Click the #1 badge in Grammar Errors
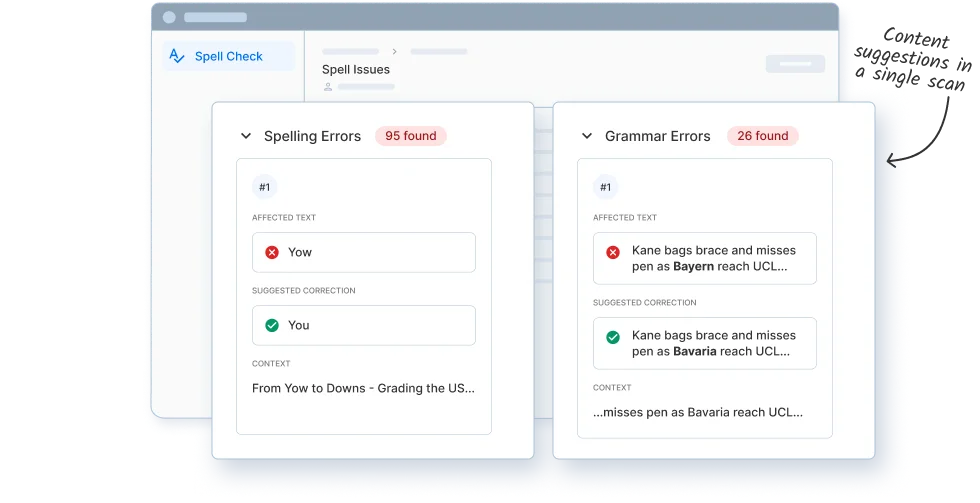980x503 pixels. [606, 187]
